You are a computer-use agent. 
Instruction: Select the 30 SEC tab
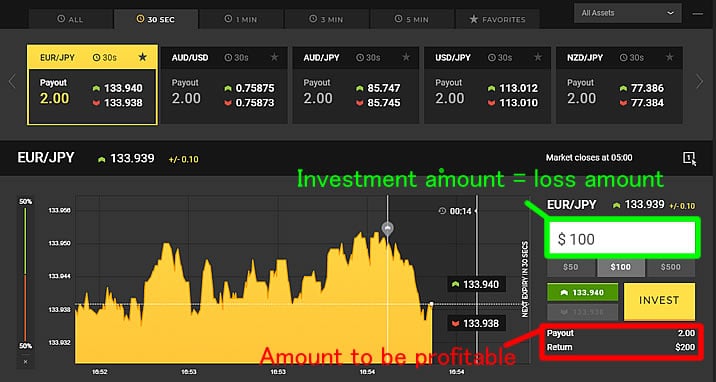point(156,19)
